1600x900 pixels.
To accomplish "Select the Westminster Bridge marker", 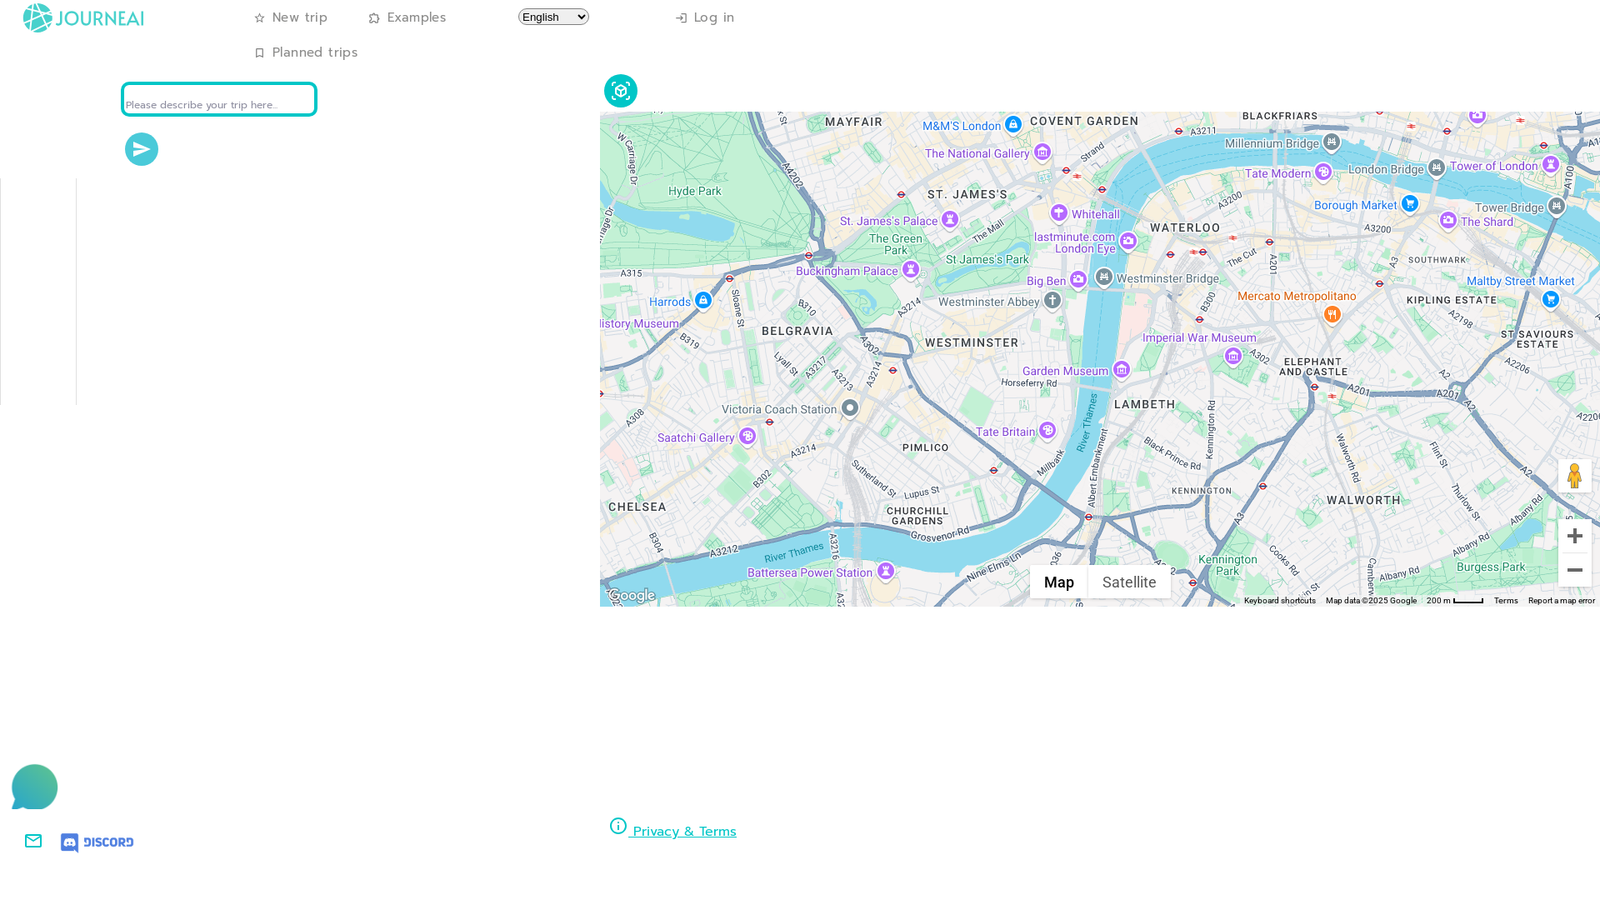I will [x=1104, y=277].
